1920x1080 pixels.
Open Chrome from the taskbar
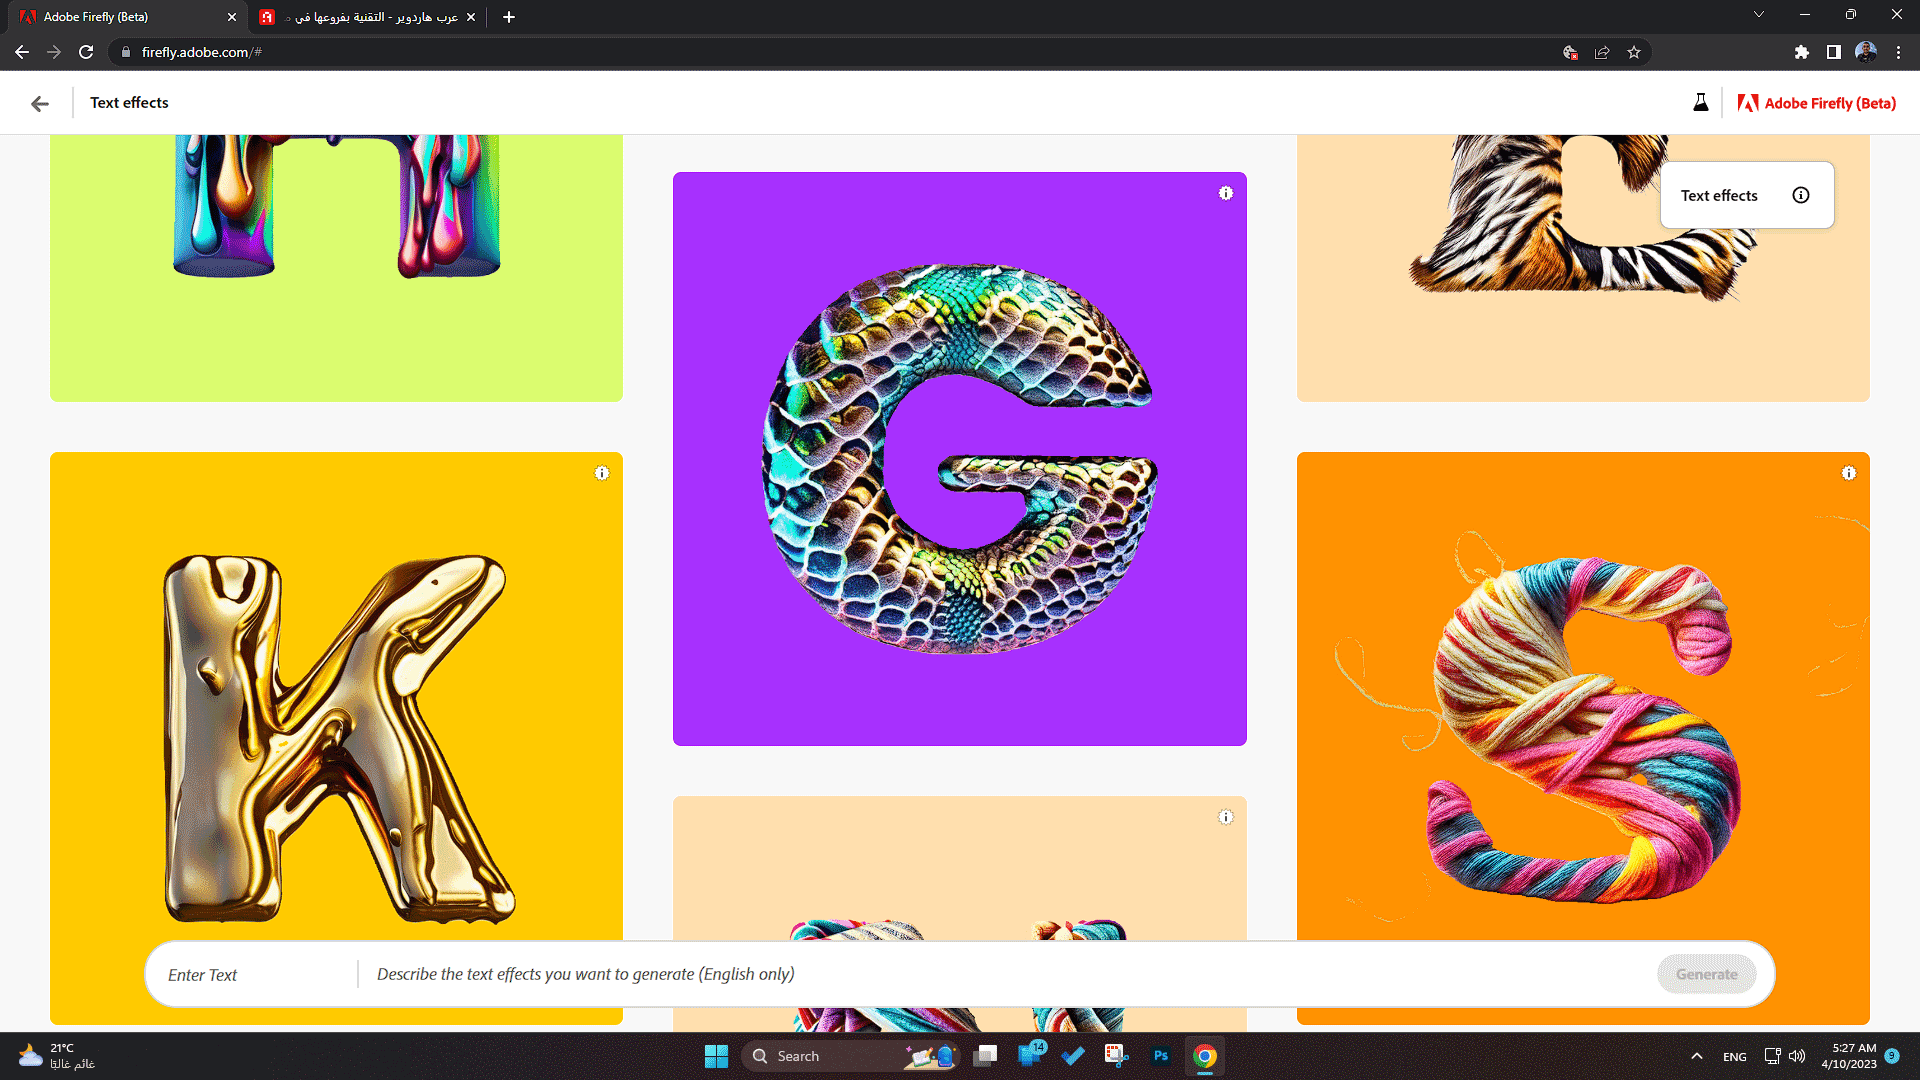coord(1205,1056)
